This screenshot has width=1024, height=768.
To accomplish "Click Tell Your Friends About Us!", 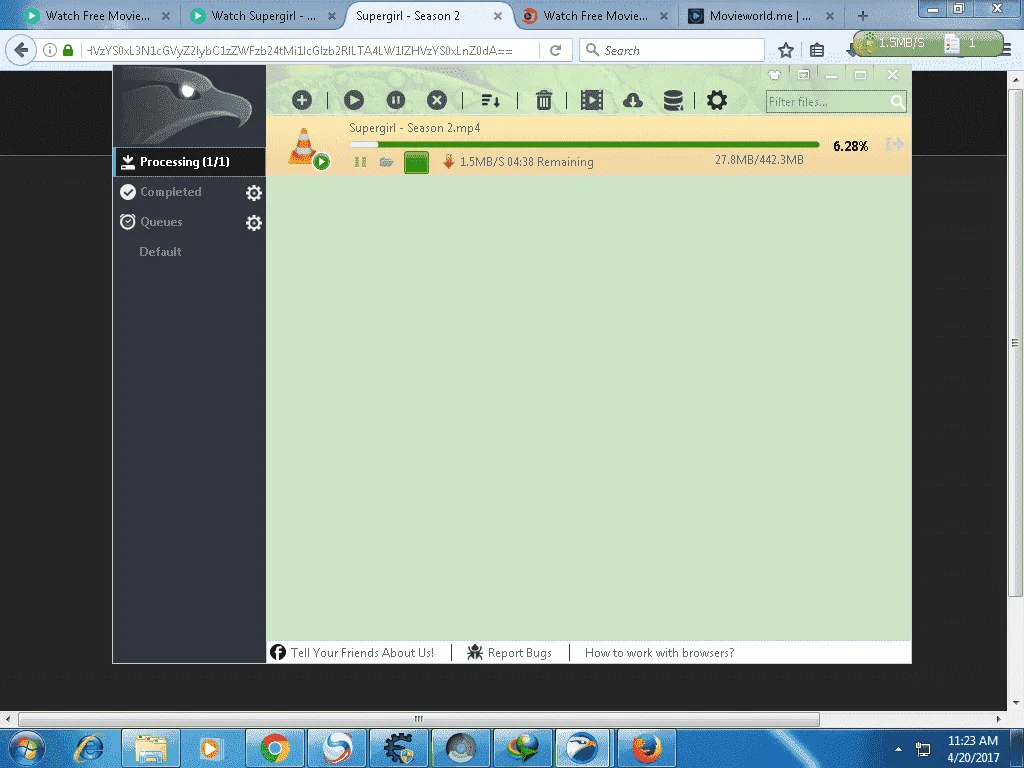I will [x=362, y=653].
